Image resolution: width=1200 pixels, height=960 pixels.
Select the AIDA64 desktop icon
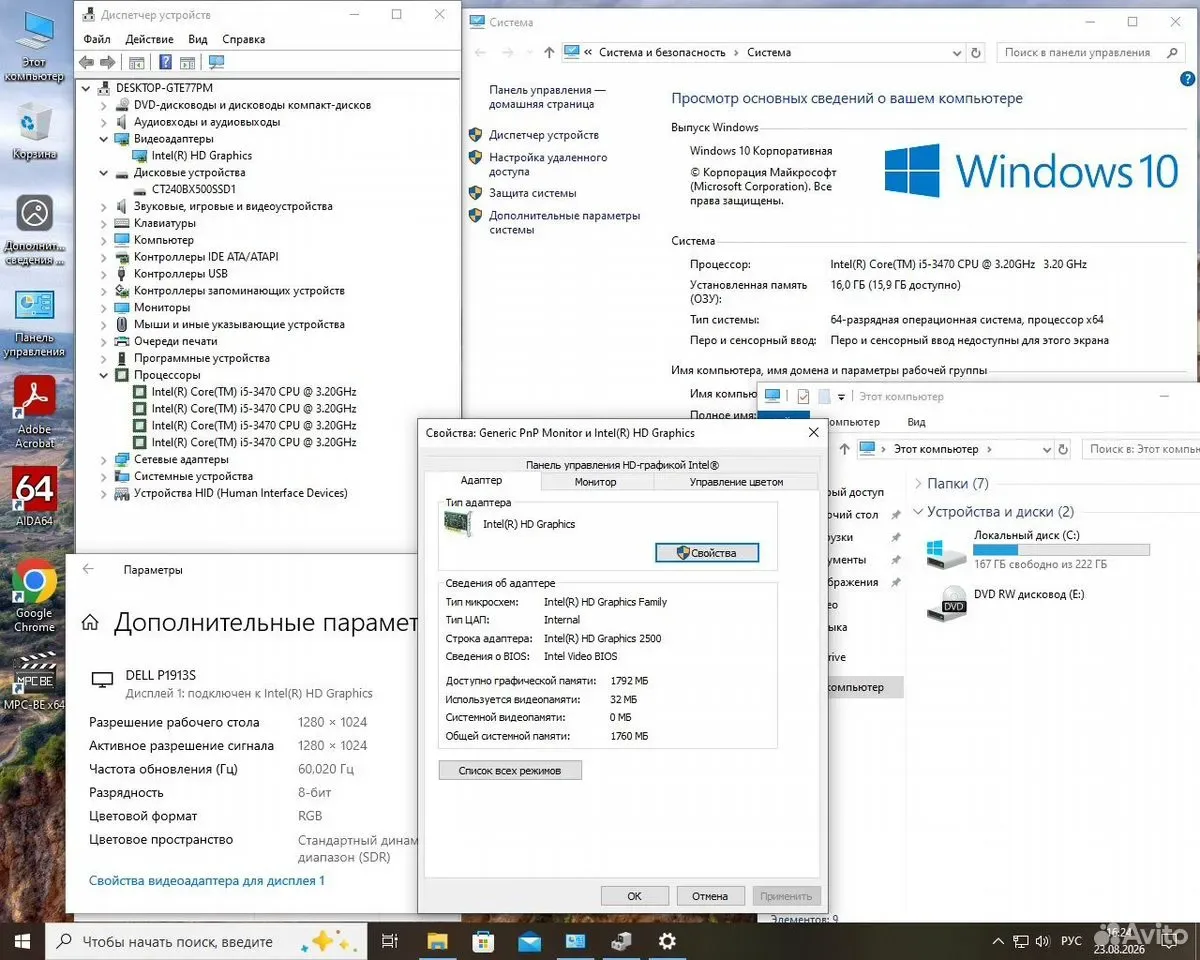pos(34,498)
